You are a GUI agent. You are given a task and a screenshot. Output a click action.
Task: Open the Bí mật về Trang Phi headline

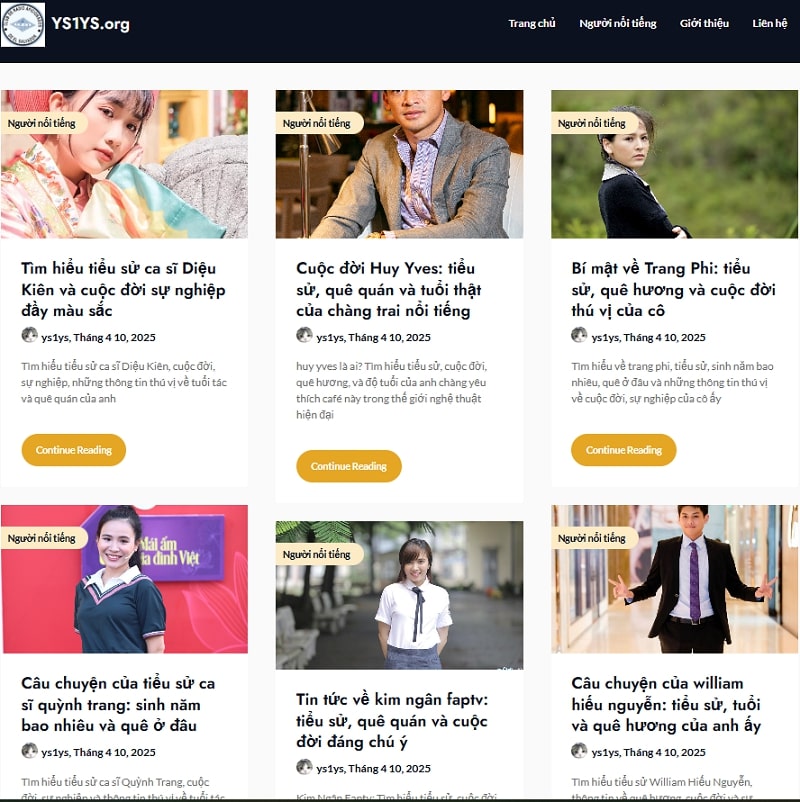pyautogui.click(x=673, y=289)
